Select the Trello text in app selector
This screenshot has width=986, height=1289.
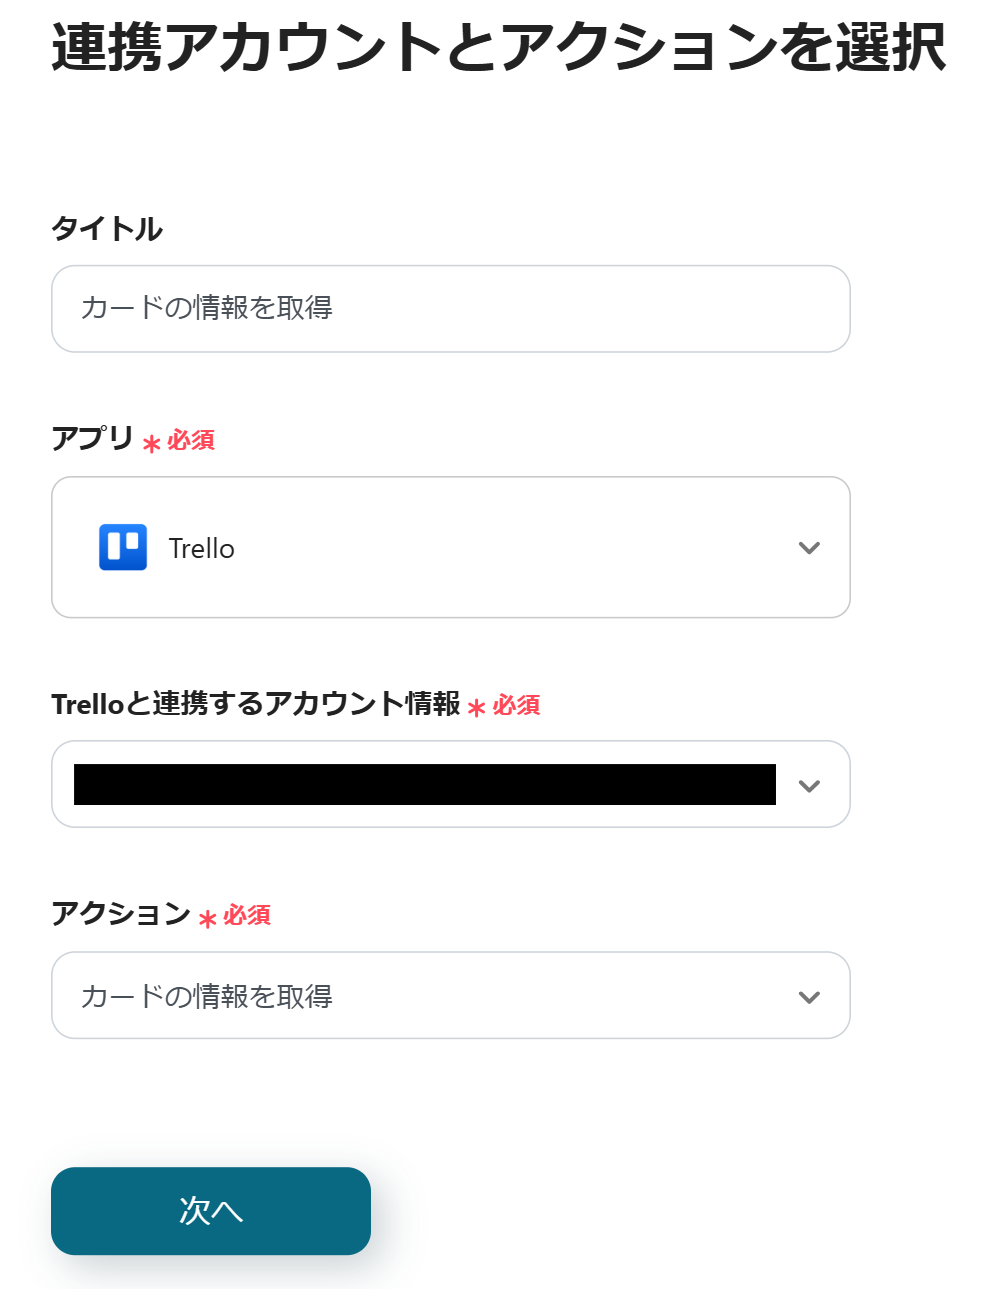(201, 549)
